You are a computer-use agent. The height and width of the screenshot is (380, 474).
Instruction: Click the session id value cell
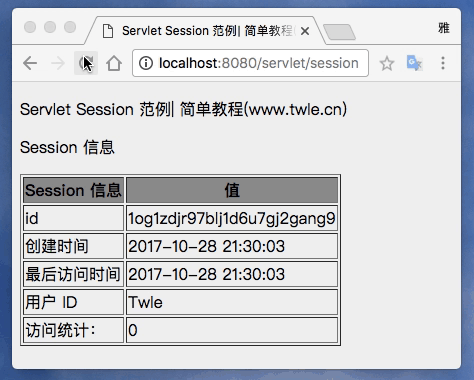232,218
